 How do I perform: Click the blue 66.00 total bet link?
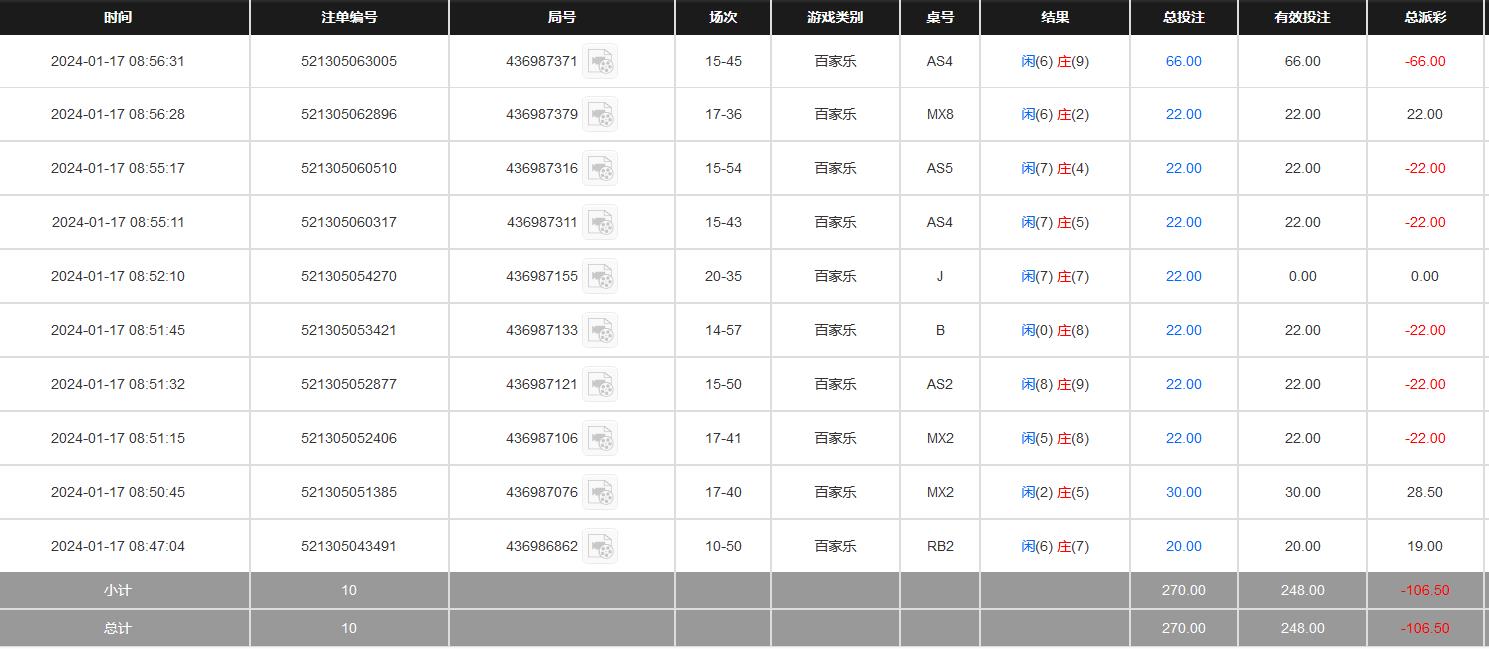point(1183,61)
